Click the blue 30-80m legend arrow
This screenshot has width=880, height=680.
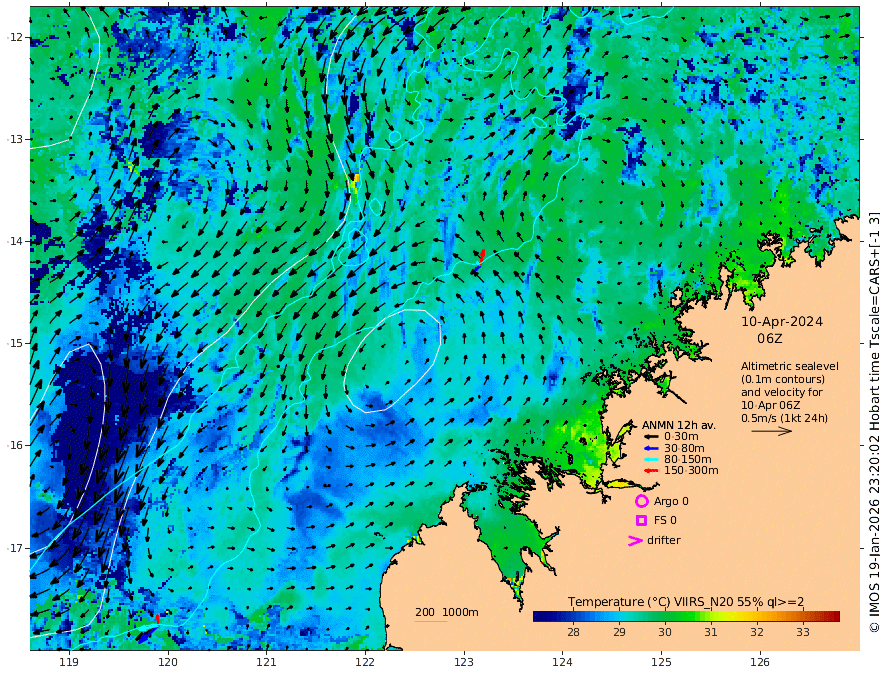click(651, 448)
